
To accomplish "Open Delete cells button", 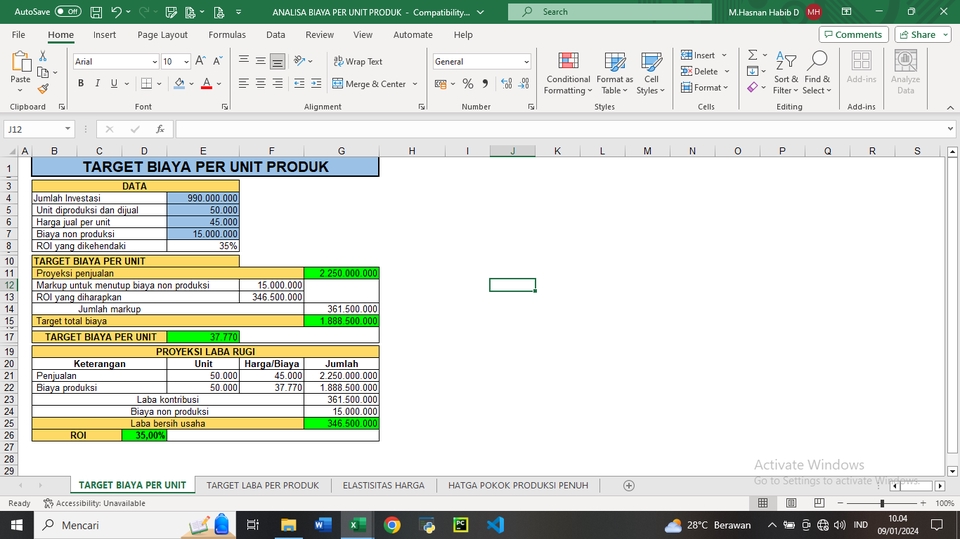I will tap(705, 71).
